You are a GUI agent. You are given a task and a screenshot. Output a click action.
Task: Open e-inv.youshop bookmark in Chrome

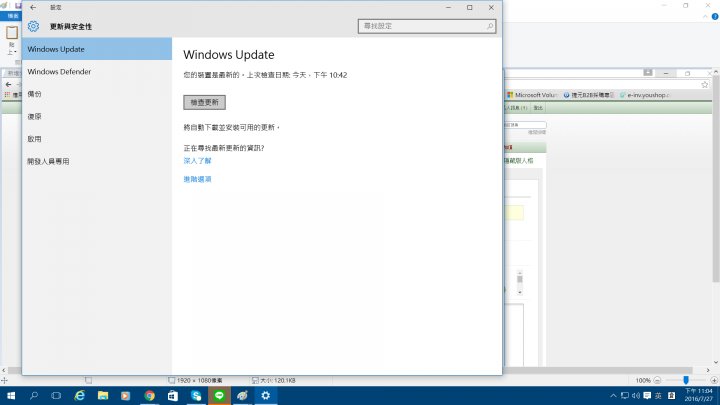pyautogui.click(x=645, y=95)
